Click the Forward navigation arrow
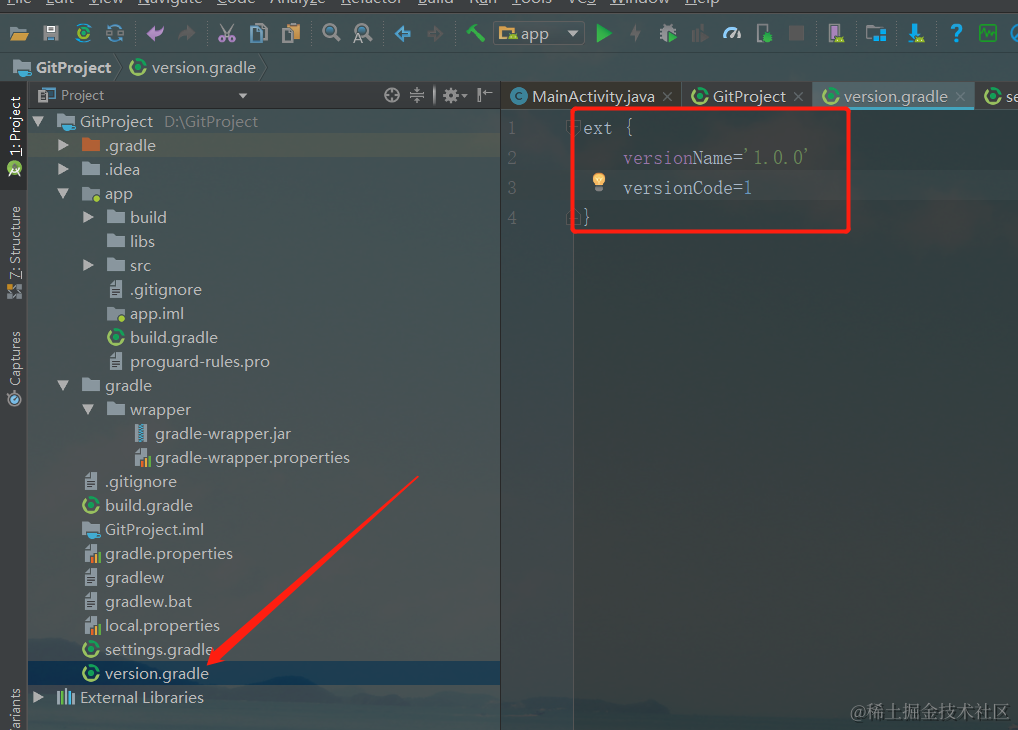This screenshot has height=730, width=1018. pos(435,33)
